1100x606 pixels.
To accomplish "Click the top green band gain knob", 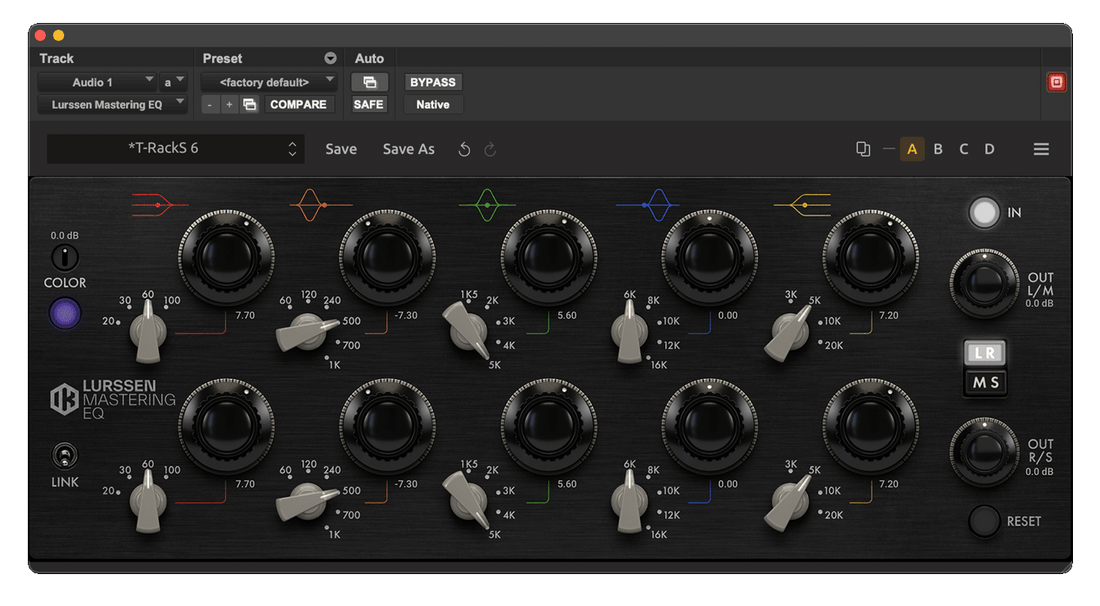I will click(549, 257).
